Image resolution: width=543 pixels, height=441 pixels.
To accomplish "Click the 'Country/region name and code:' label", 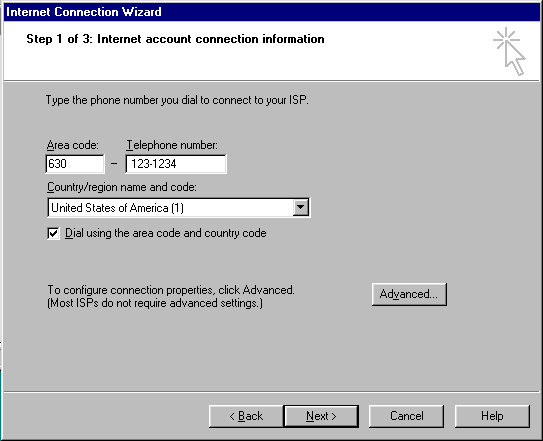I will pos(122,187).
